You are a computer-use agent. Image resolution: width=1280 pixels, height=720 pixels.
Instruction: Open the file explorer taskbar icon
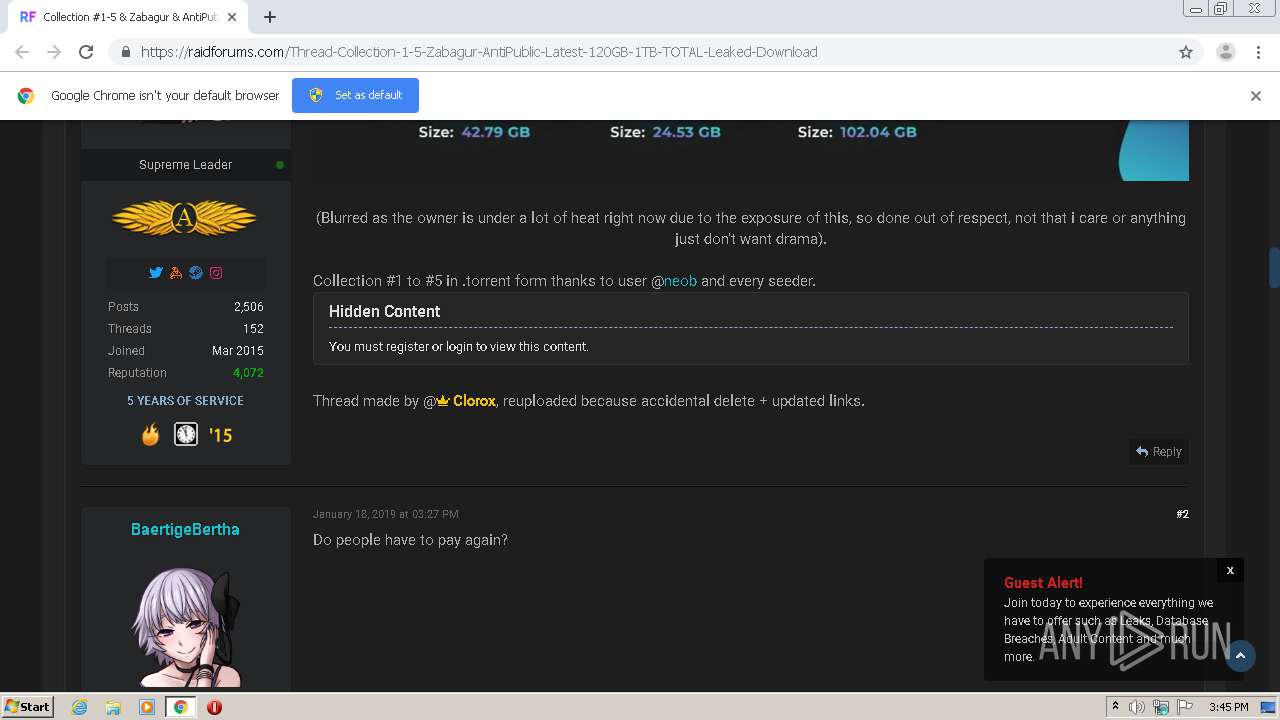pos(113,707)
